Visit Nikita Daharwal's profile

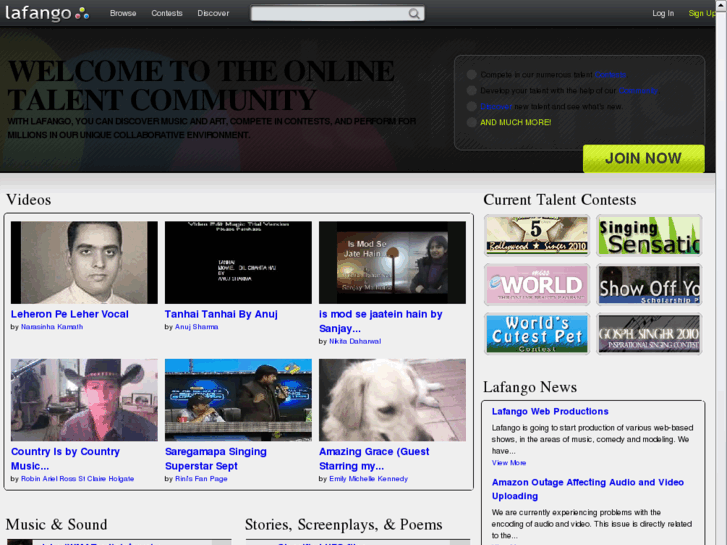click(x=355, y=341)
